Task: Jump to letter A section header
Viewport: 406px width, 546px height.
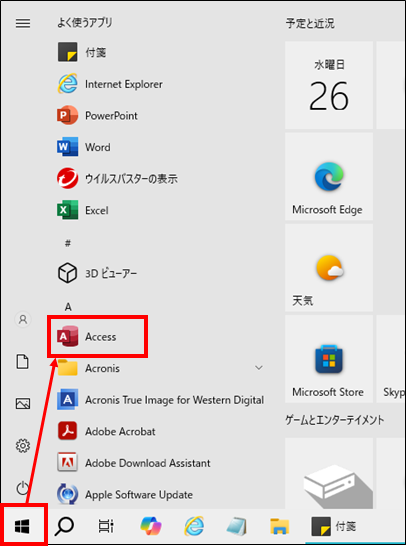Action: click(x=68, y=307)
